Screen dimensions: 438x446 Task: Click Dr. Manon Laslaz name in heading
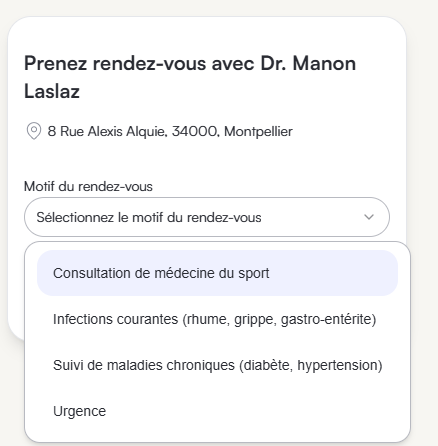pos(190,77)
